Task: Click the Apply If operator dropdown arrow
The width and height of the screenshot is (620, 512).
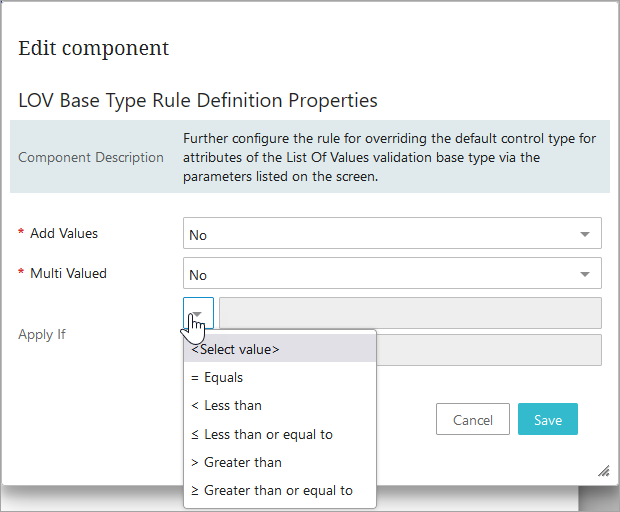Action: click(198, 313)
